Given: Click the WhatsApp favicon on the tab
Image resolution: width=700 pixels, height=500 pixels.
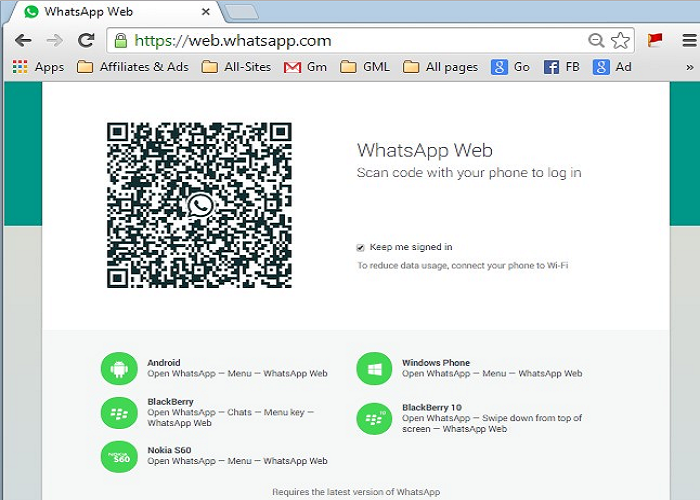Looking at the screenshot, I should click(31, 12).
